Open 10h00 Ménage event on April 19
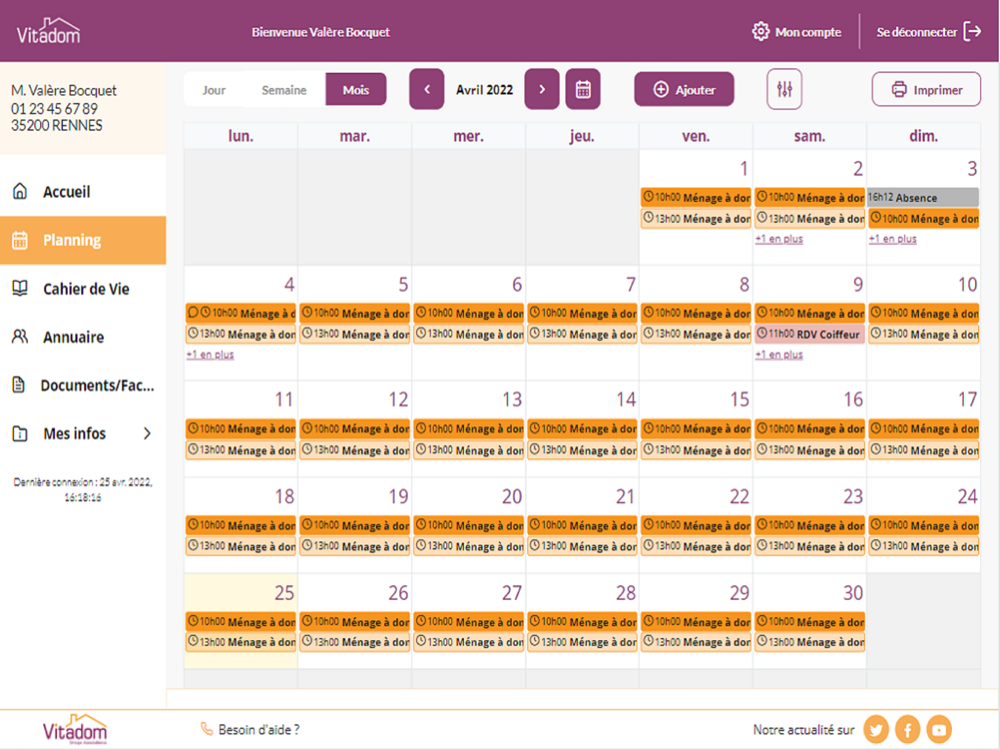Image resolution: width=1000 pixels, height=750 pixels. point(355,525)
